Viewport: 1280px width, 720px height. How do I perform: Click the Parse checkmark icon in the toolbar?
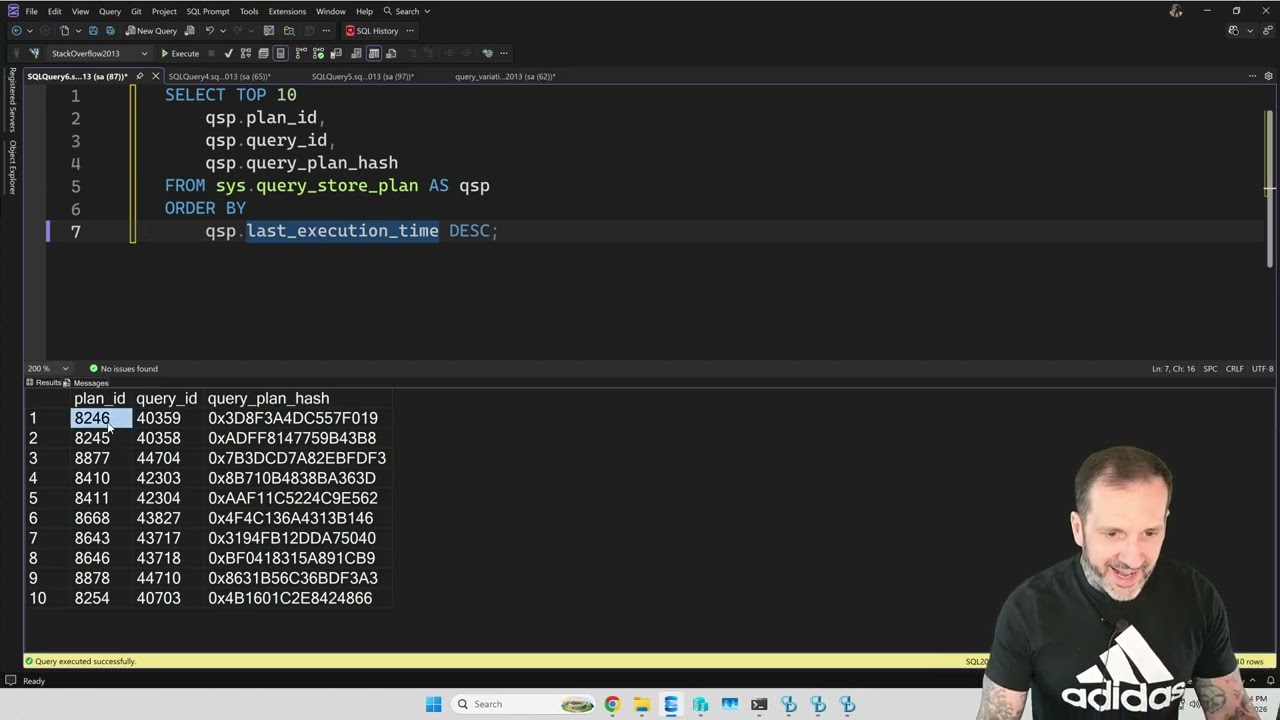[x=229, y=53]
